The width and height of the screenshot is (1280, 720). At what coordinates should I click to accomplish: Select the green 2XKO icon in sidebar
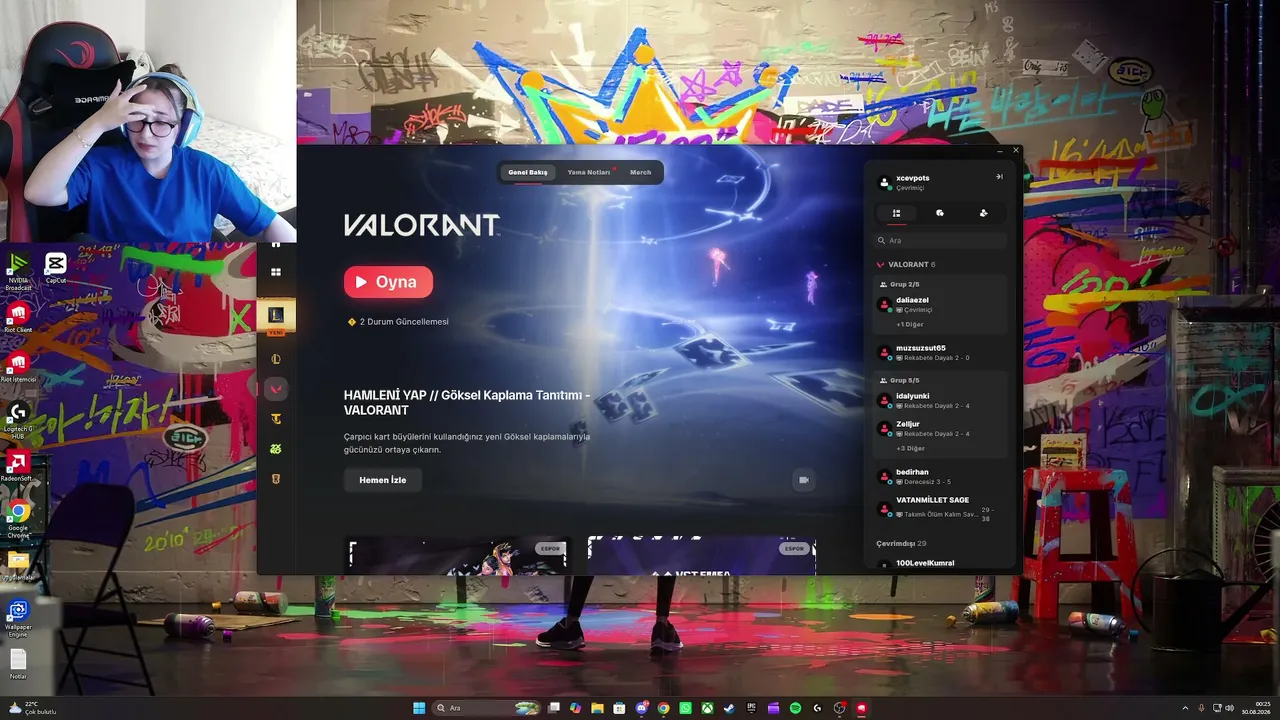(276, 449)
